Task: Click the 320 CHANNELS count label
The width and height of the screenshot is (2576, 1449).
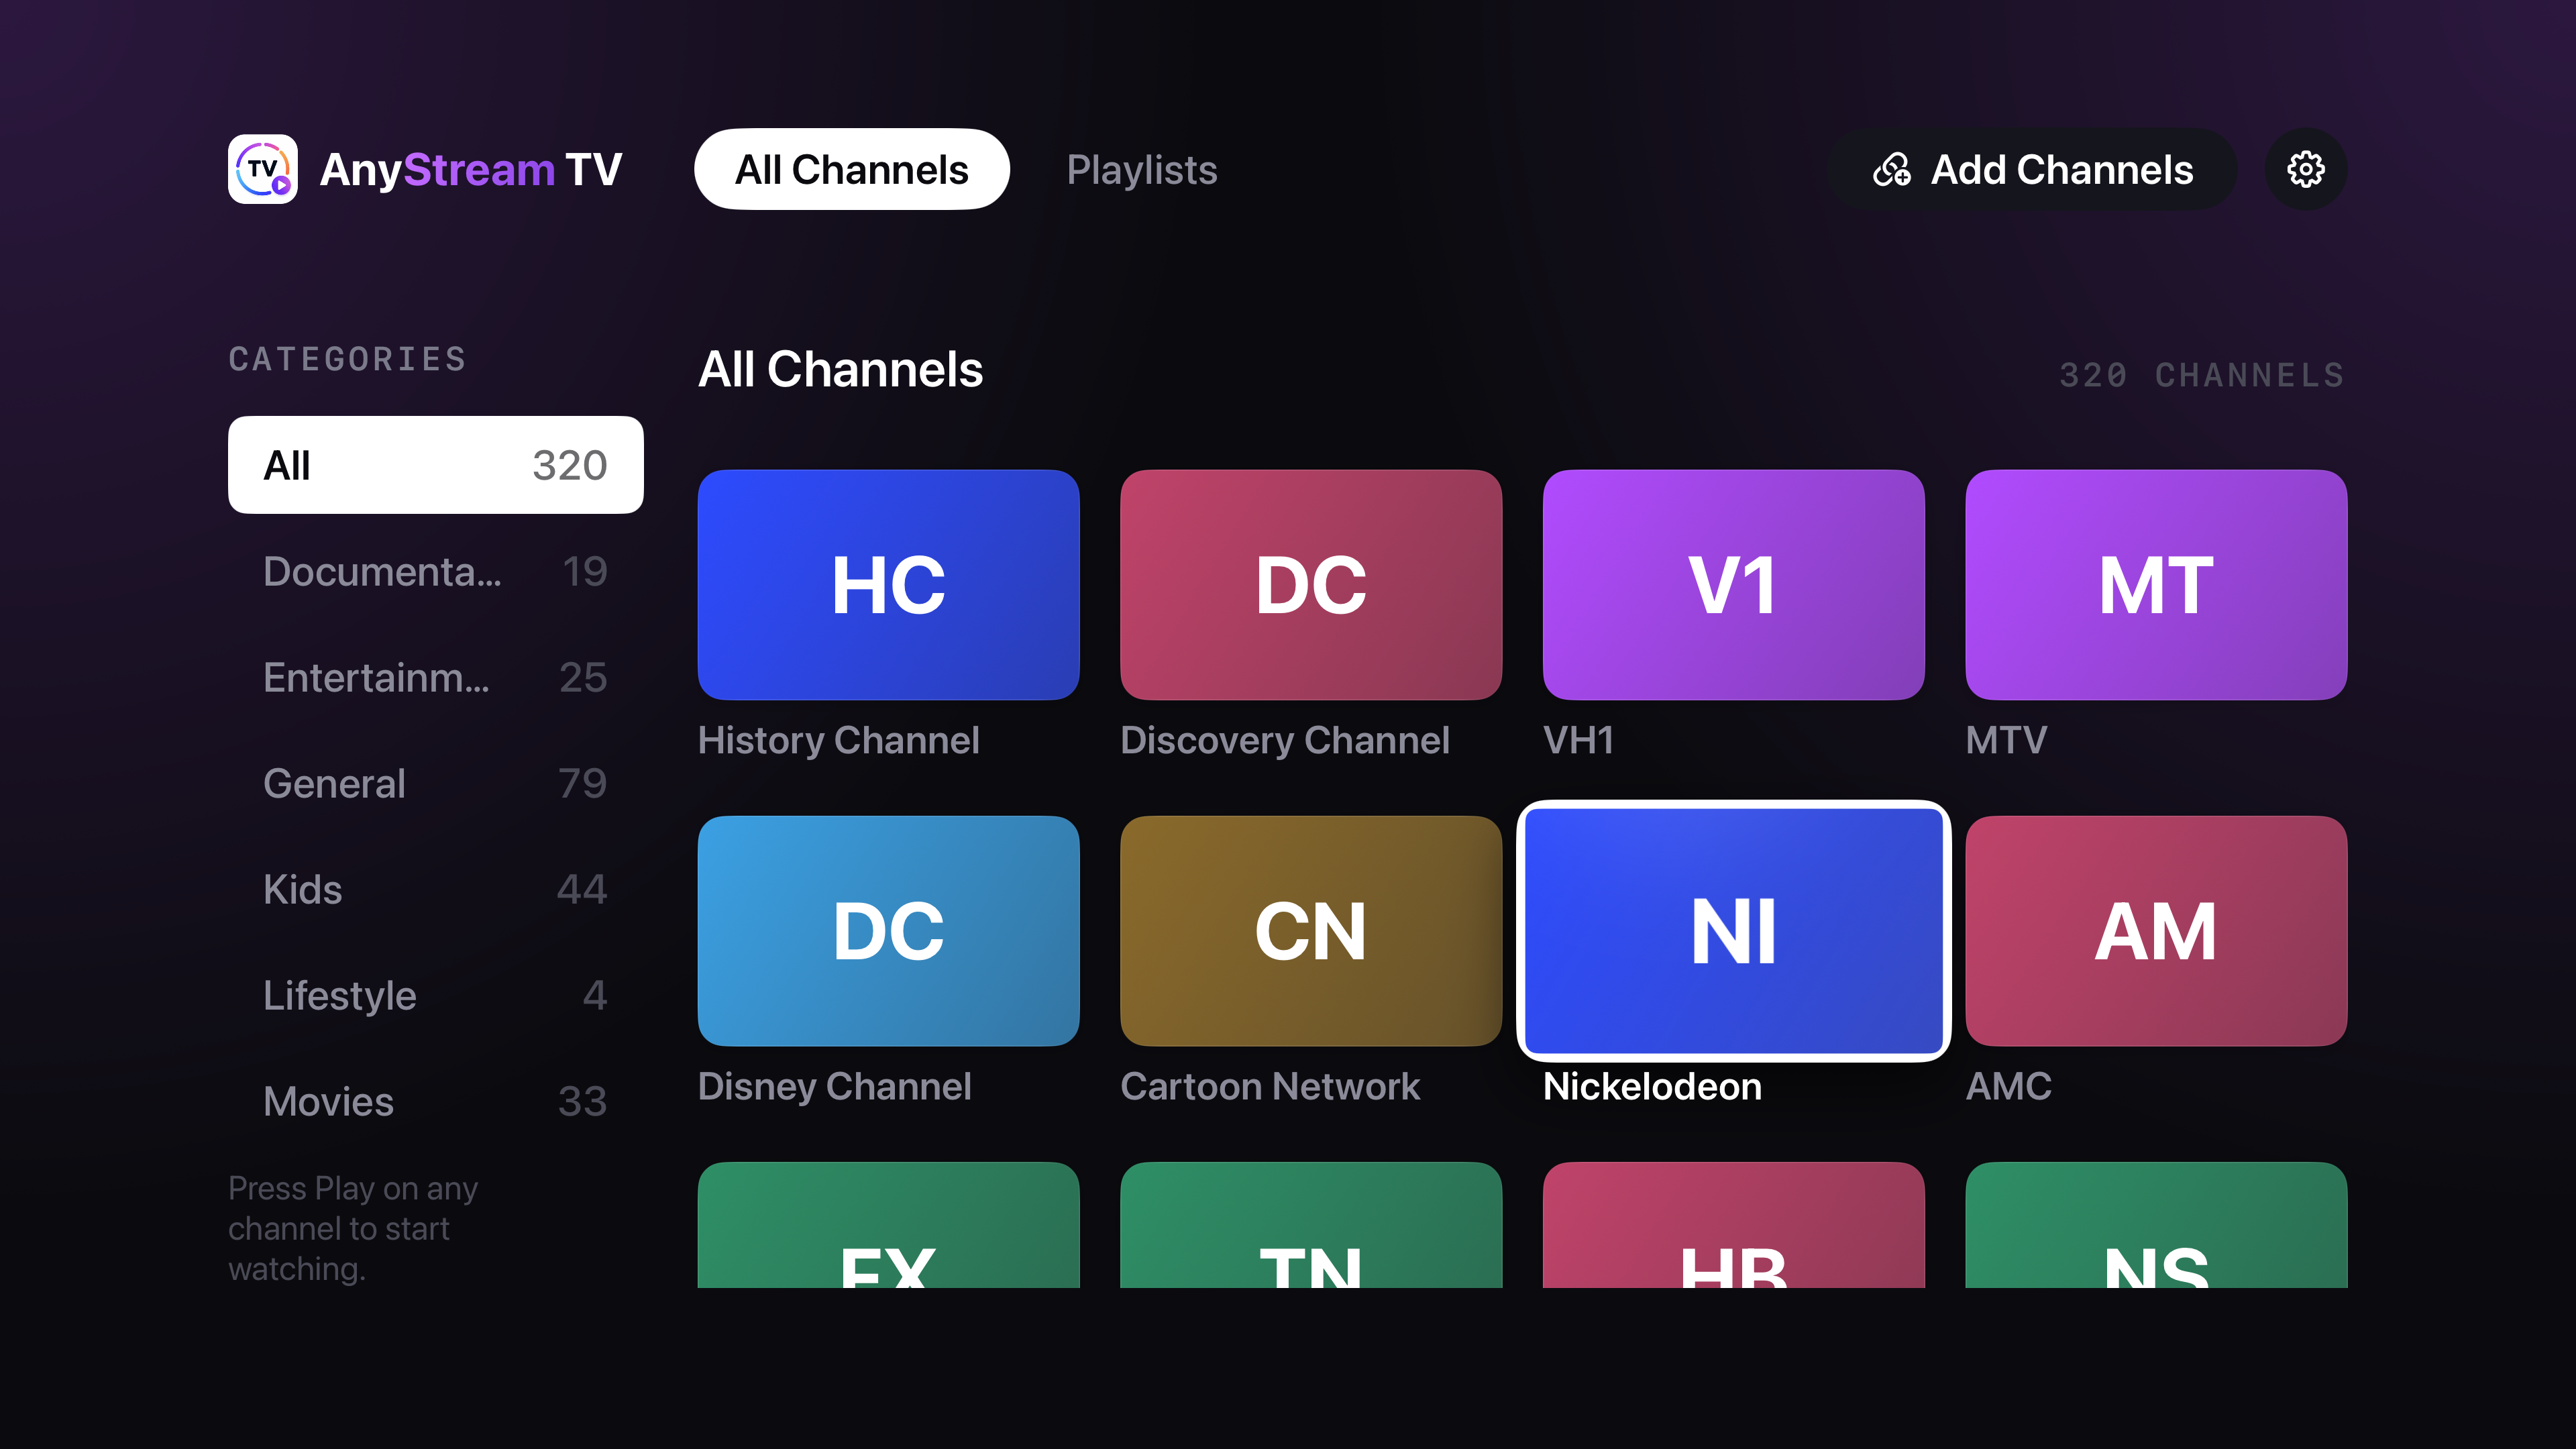Action: [2202, 375]
